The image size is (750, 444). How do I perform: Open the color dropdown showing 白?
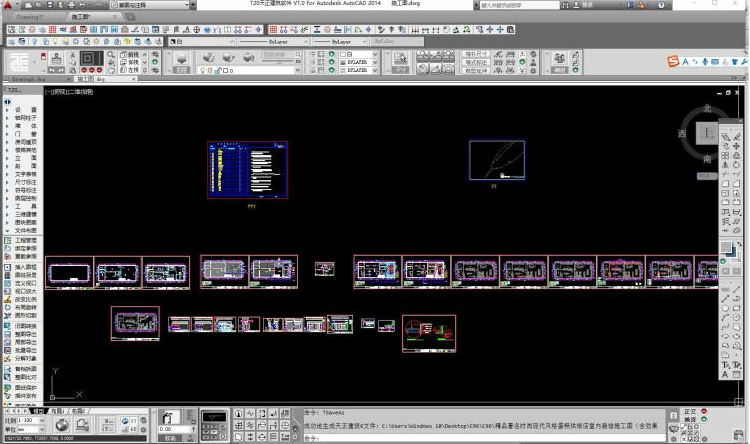(x=202, y=42)
